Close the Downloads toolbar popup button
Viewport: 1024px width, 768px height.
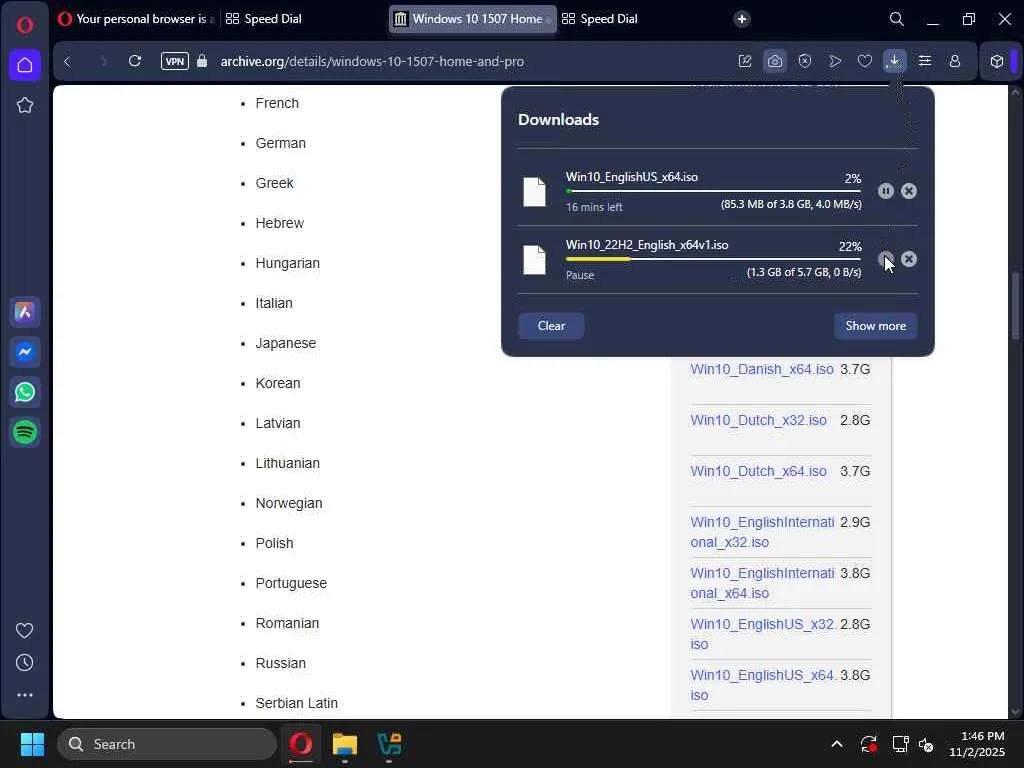[894, 61]
